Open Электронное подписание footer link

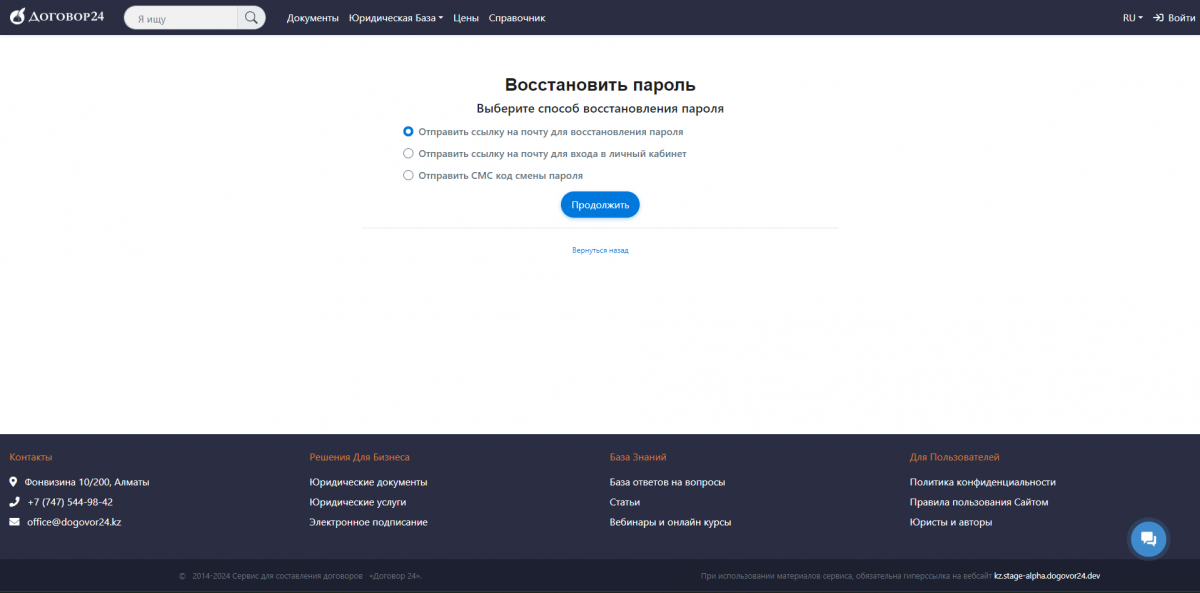pos(368,522)
